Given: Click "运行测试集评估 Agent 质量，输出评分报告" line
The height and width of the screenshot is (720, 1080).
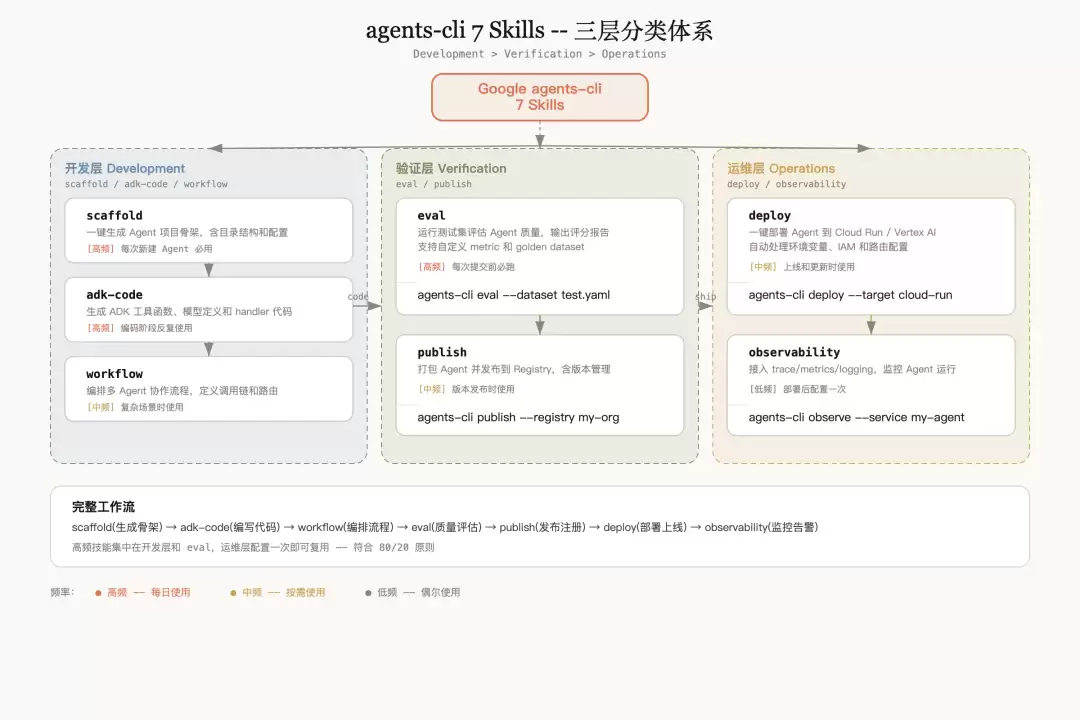Looking at the screenshot, I should coord(513,232).
